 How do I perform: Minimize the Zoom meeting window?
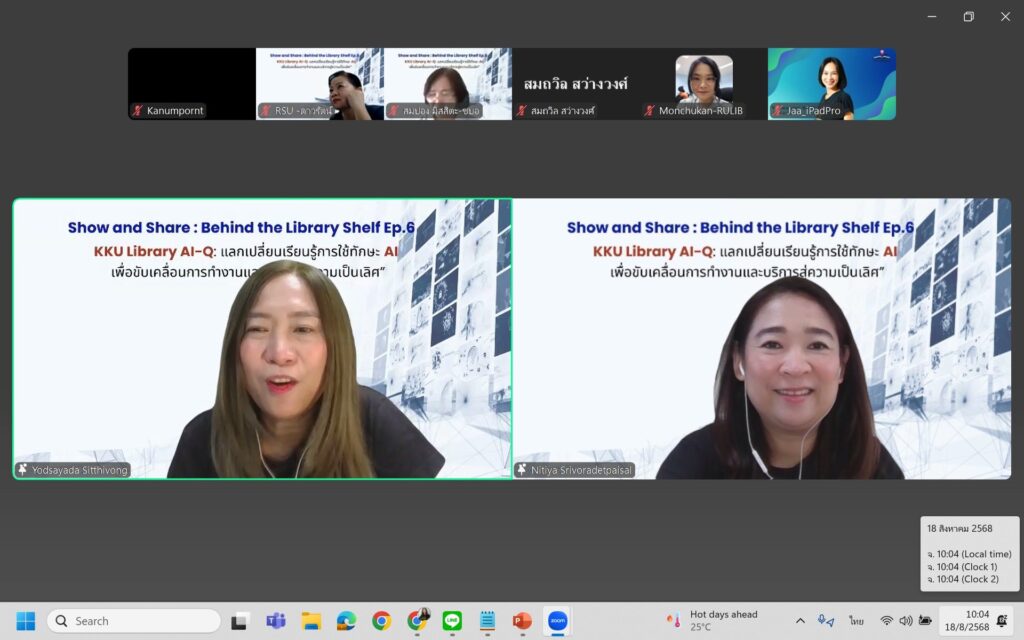pyautogui.click(x=932, y=16)
